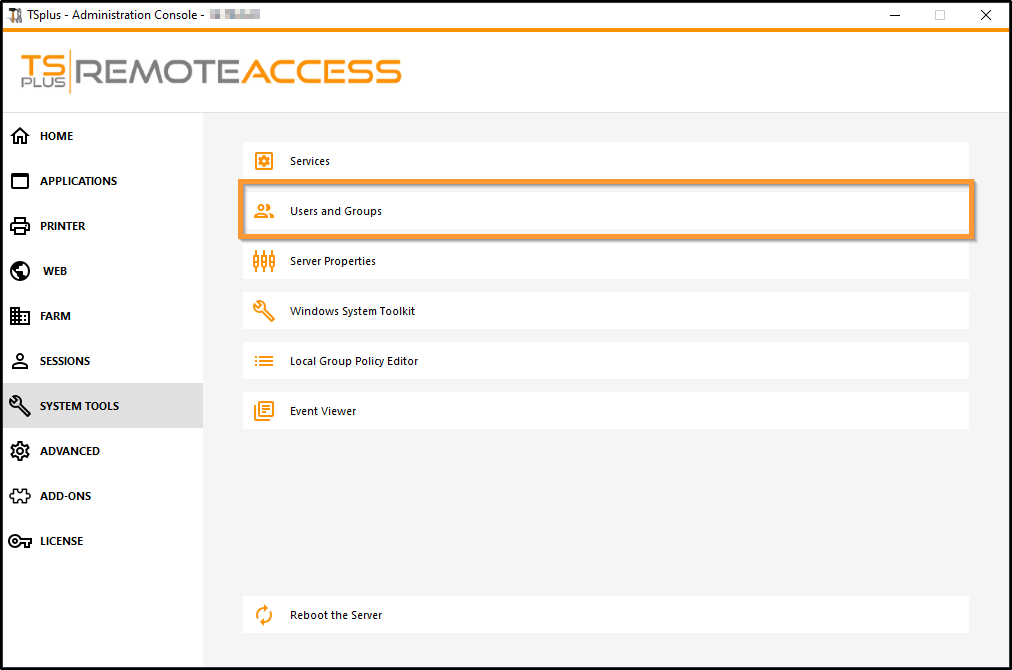
Task: Click the Users and Groups icon
Action: point(264,211)
